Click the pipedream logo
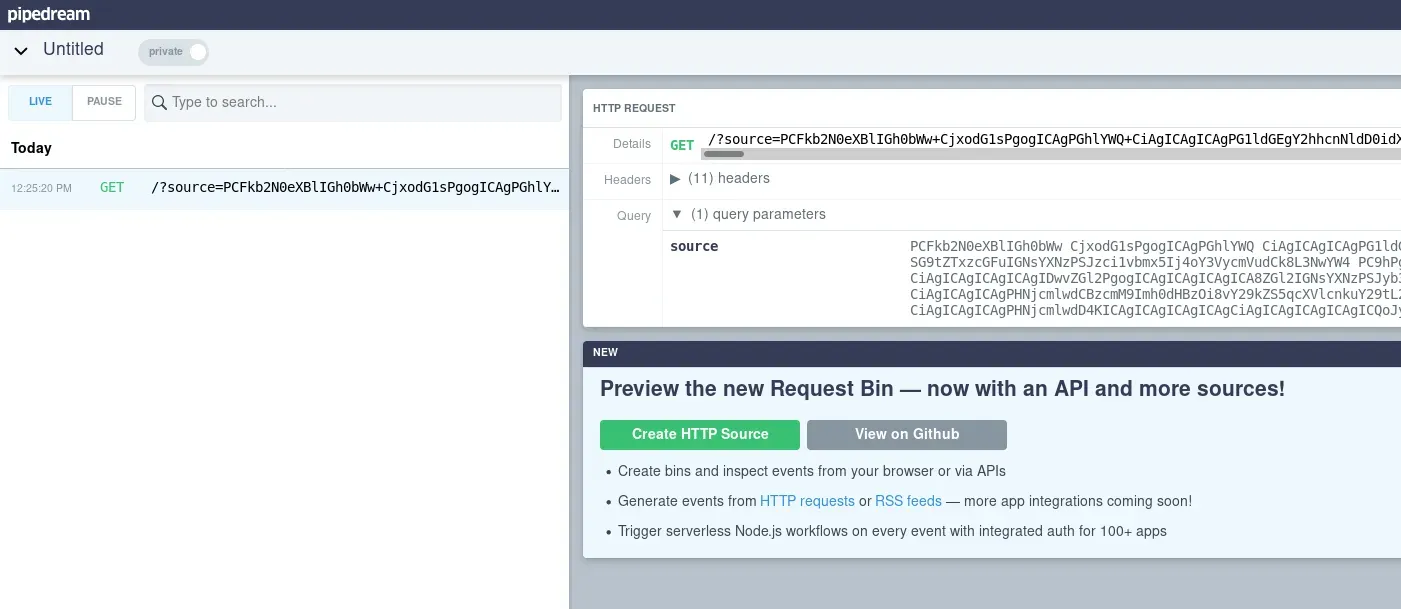Screen dimensions: 1401x609 [x=49, y=14]
